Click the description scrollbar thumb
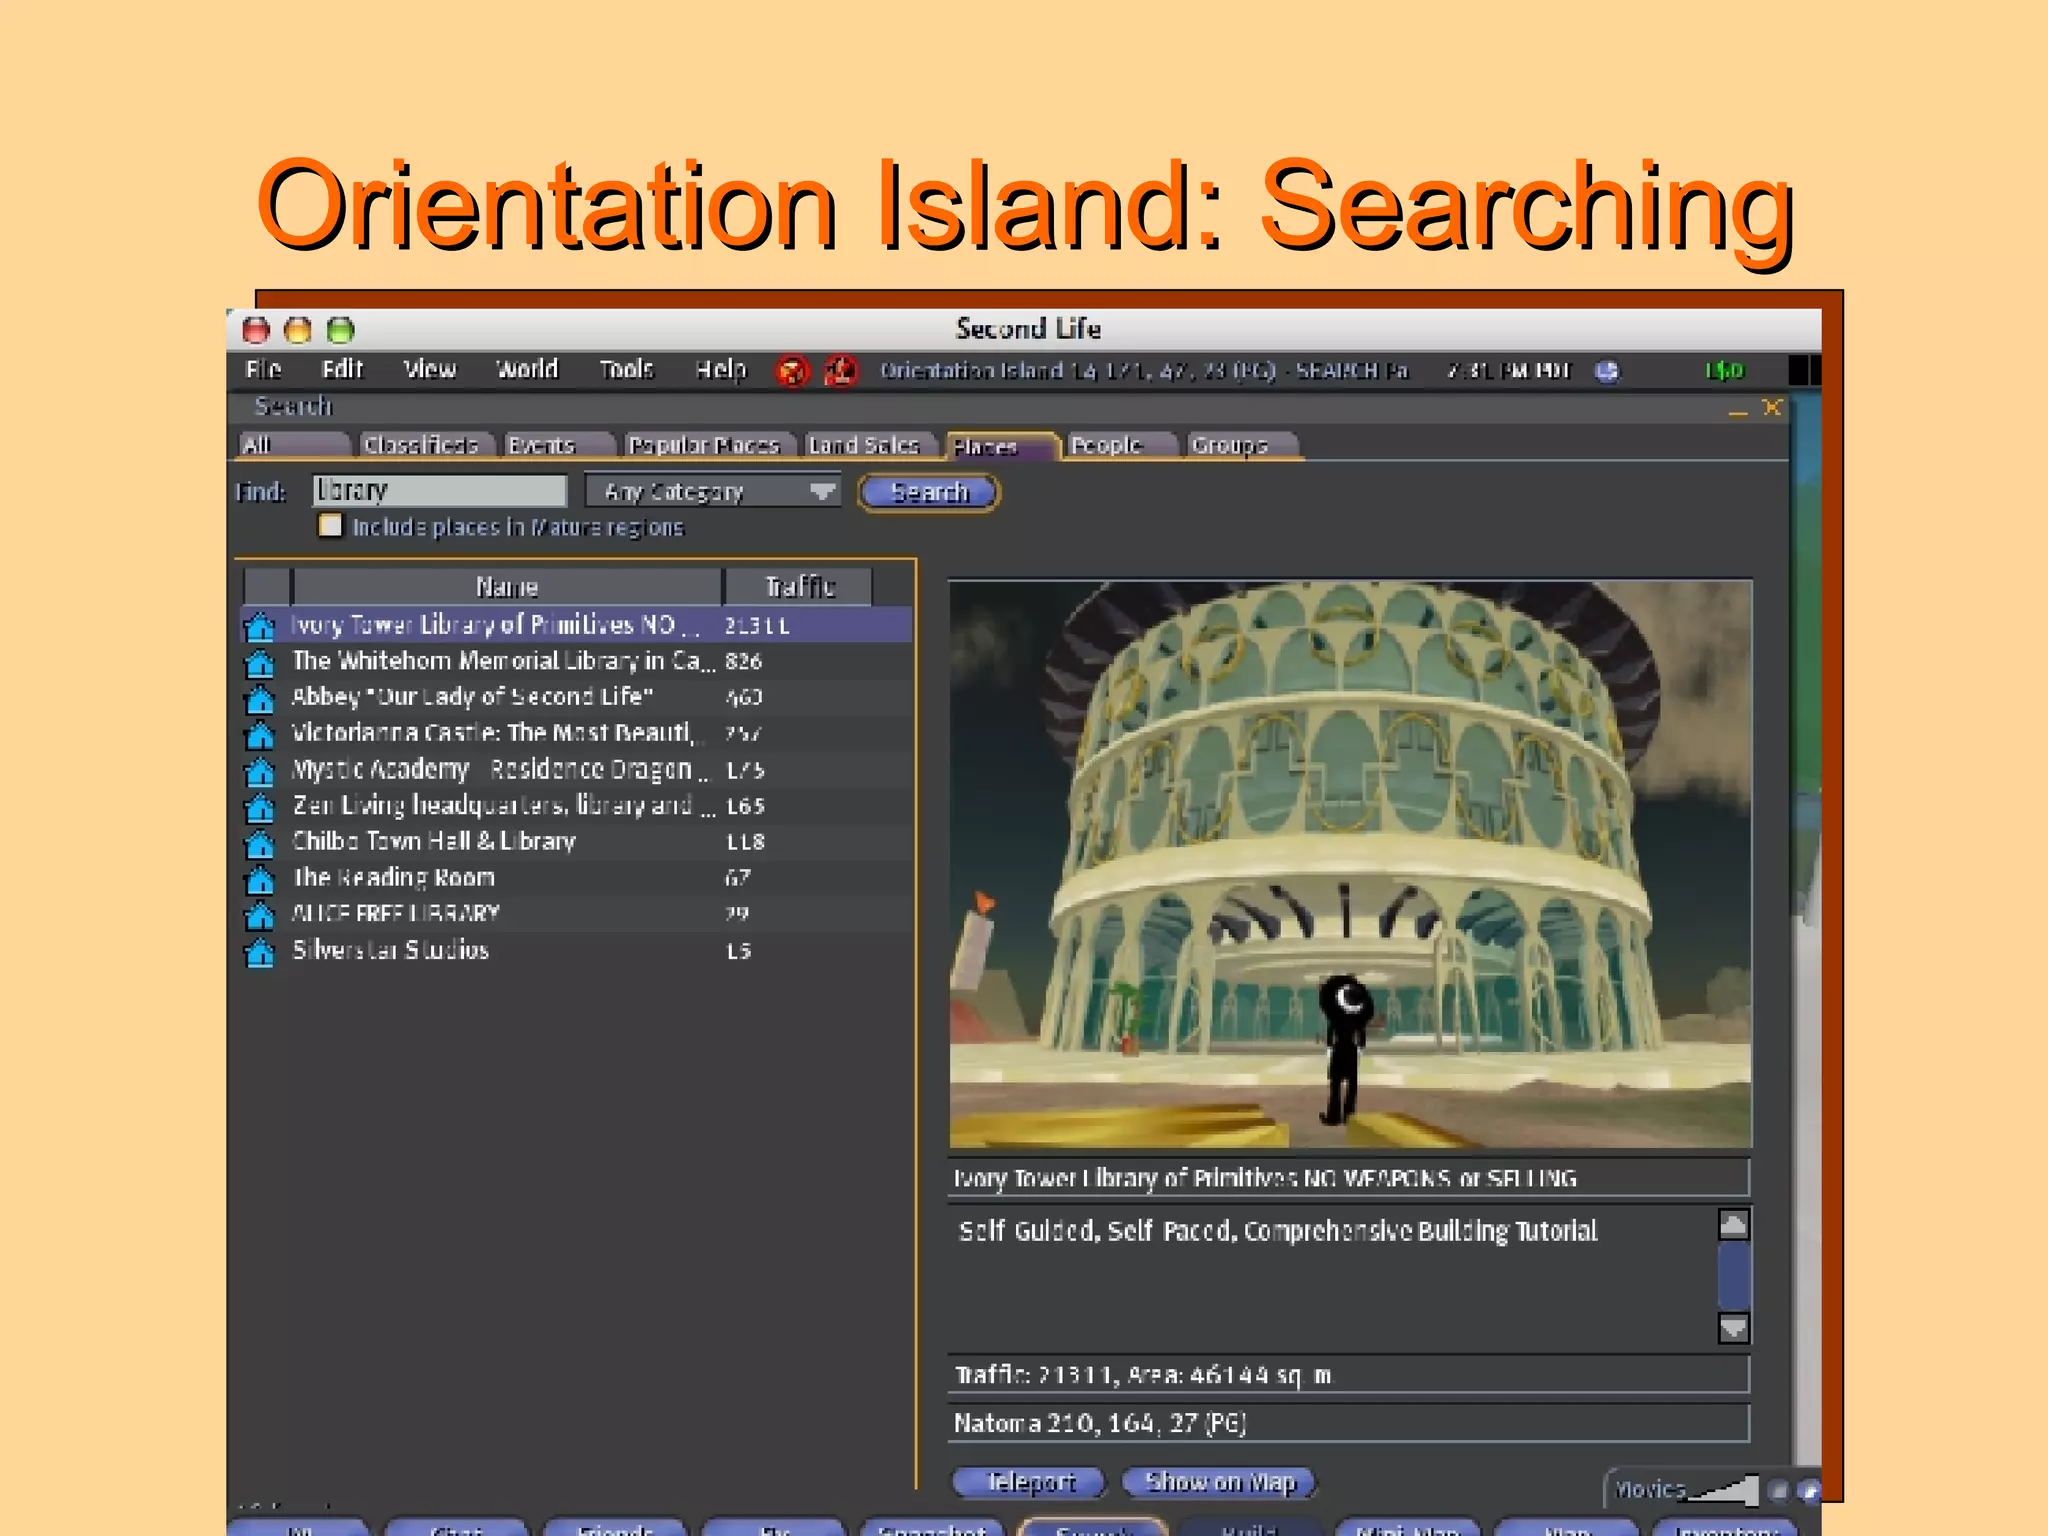Screen dimensions: 2048x1536 pyautogui.click(x=1733, y=1275)
